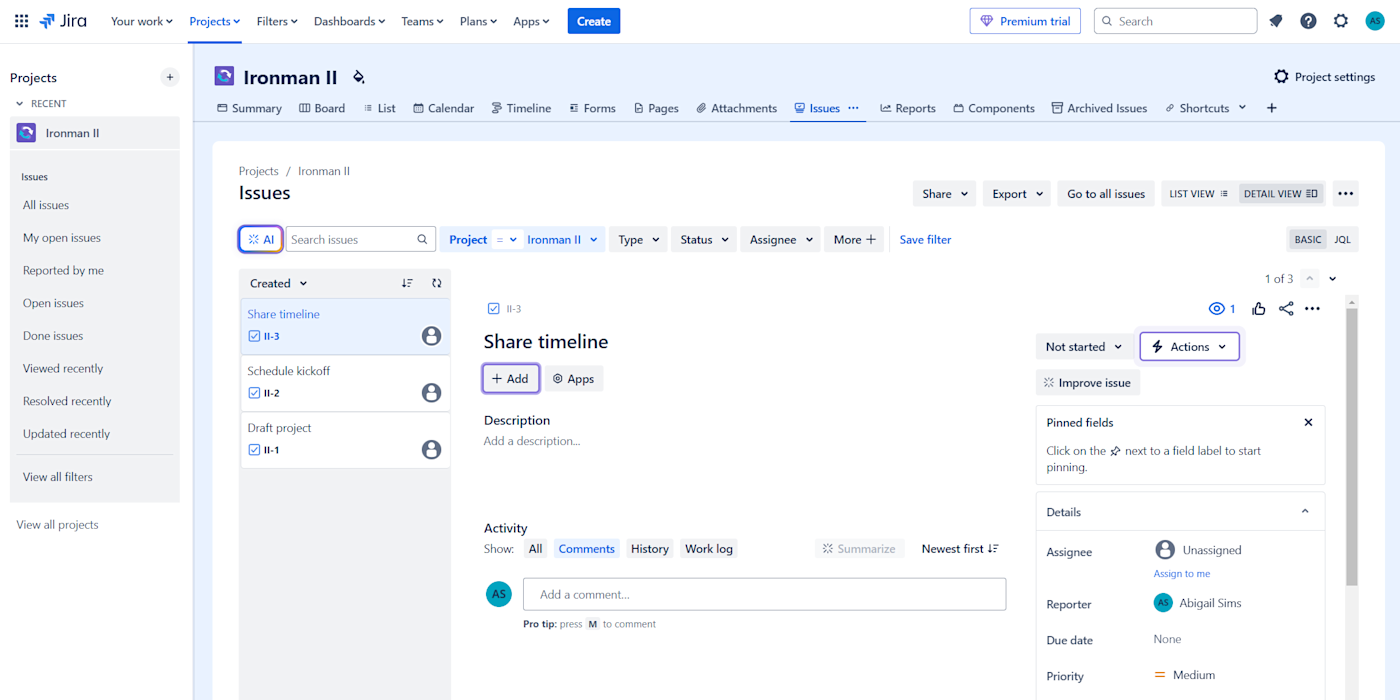Open the AS profile avatar in header
Screen dimensions: 1400x700
1375,21
